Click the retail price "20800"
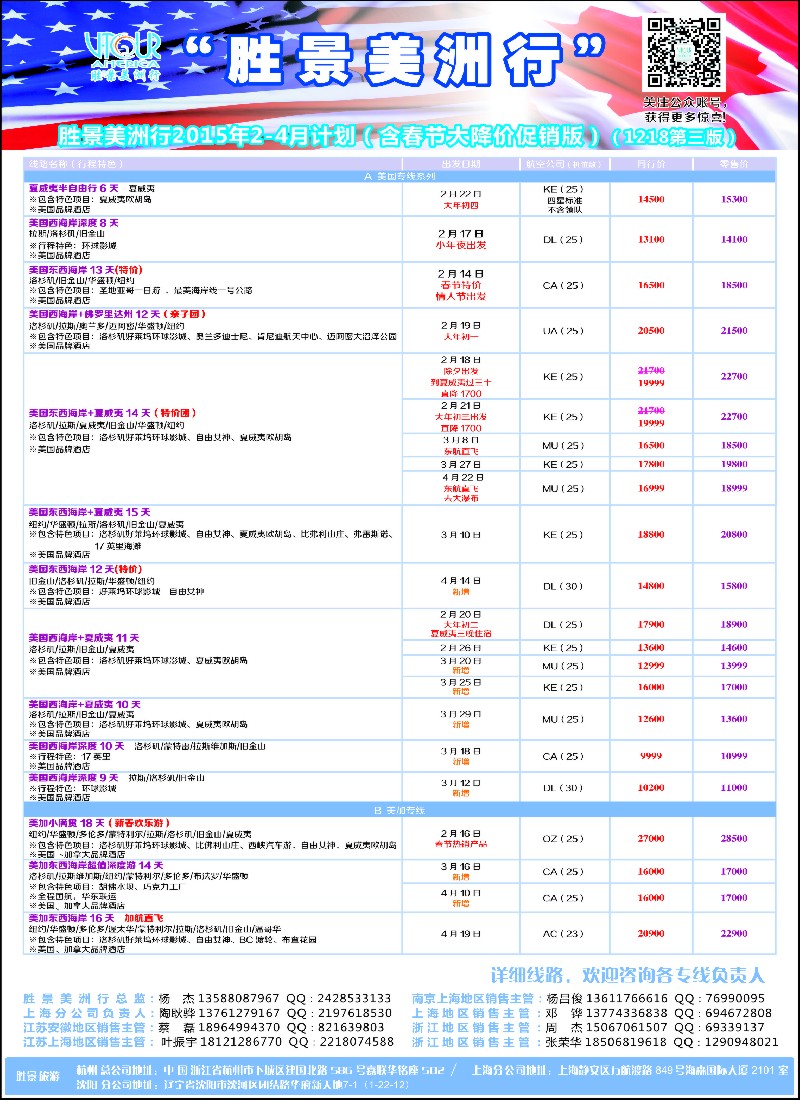Screen dimensions: 800x1100 [734, 535]
